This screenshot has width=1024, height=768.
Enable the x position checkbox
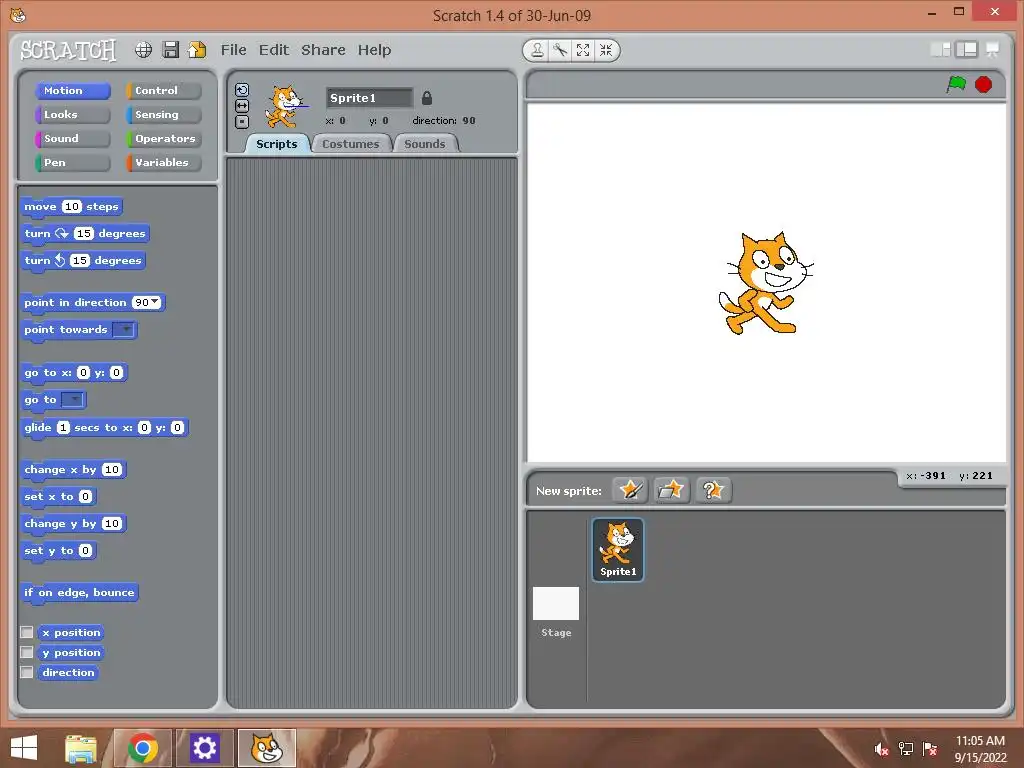coord(27,632)
